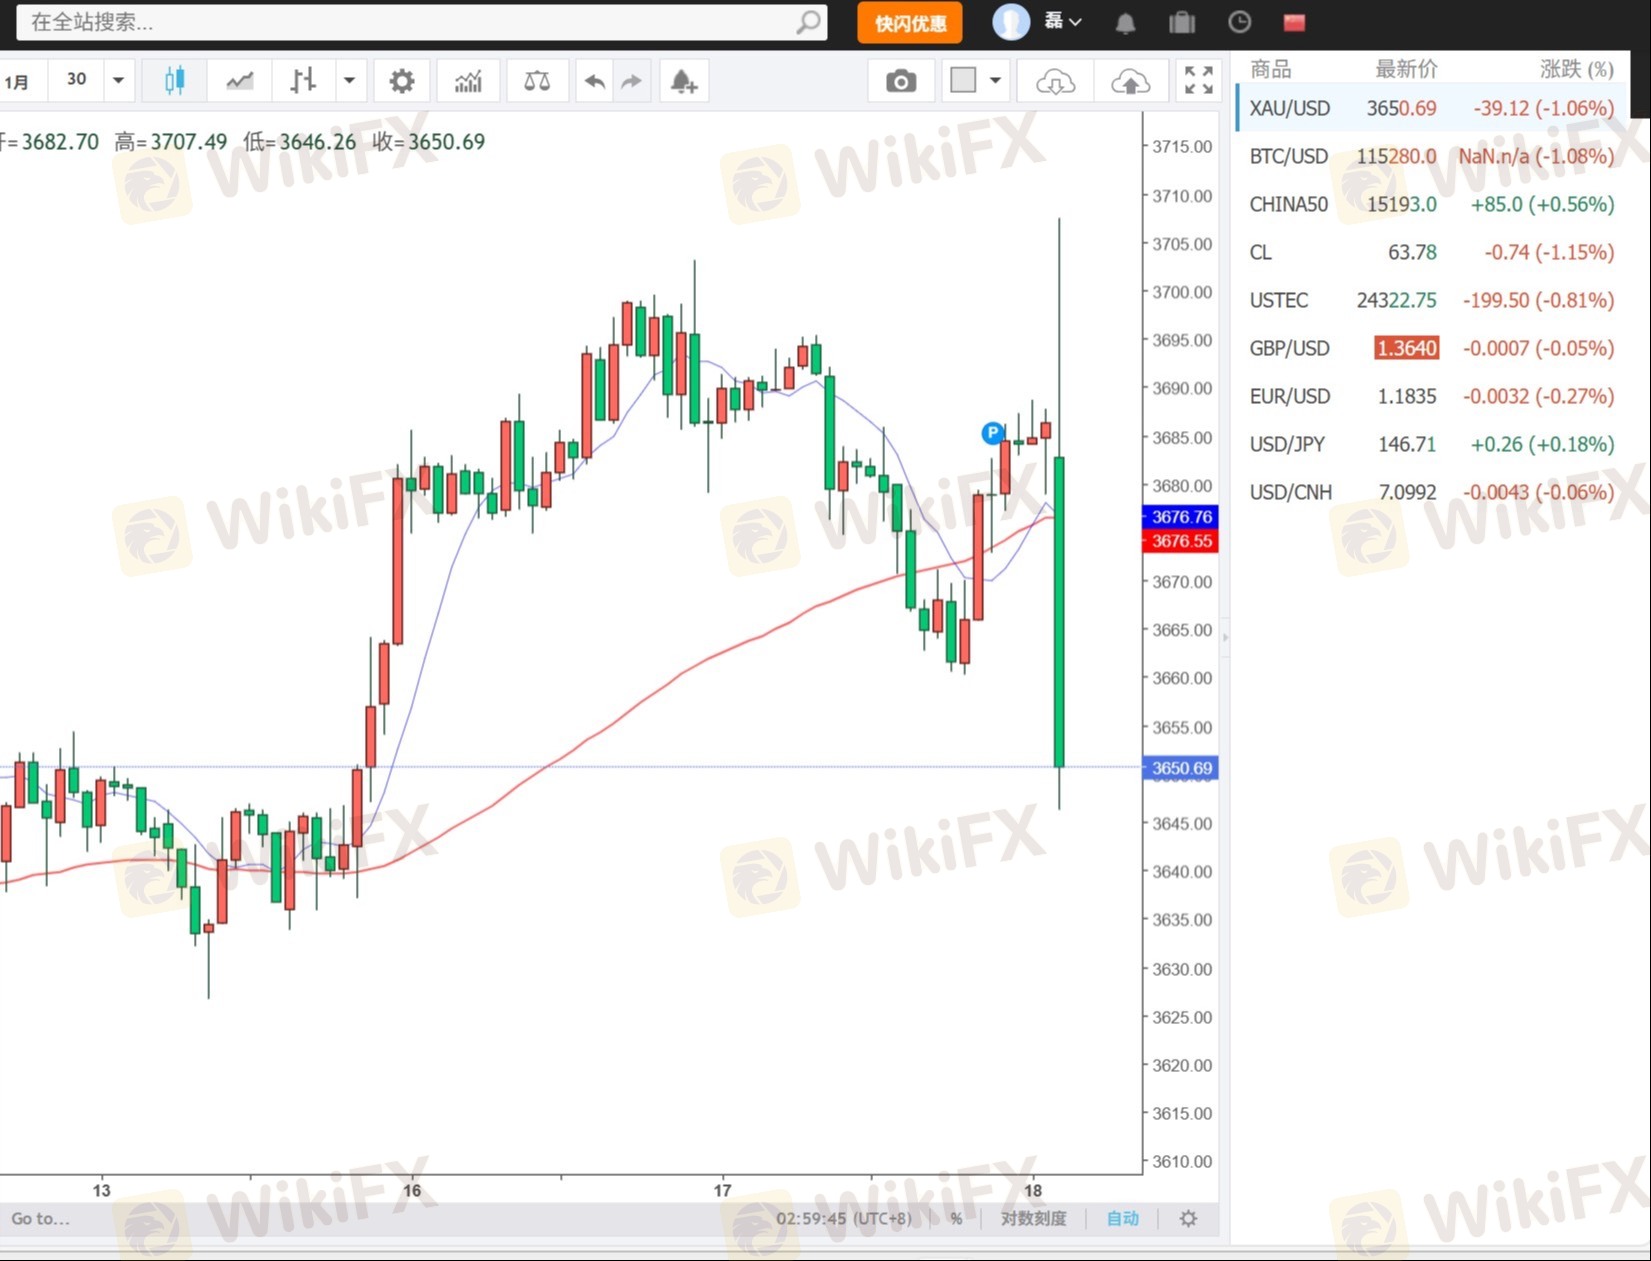Expand the layout selector dropdown arrow

point(995,80)
